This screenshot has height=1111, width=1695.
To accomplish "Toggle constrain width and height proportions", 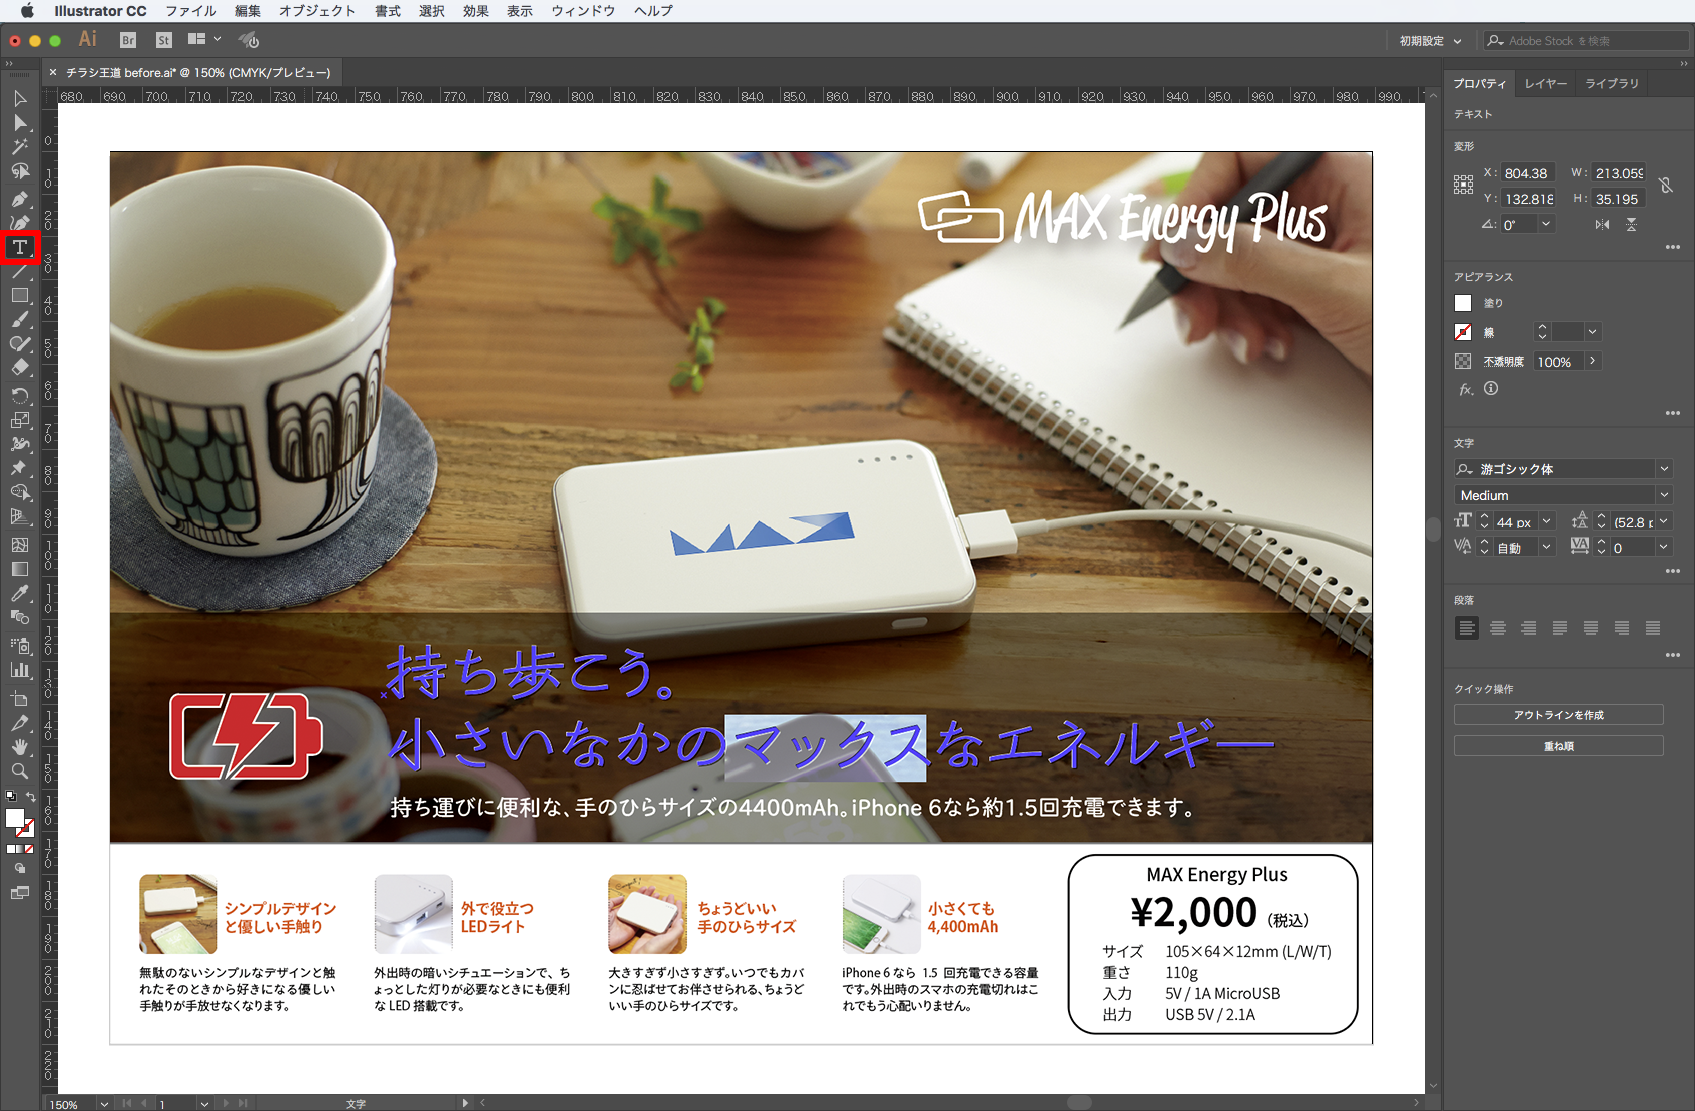I will pyautogui.click(x=1666, y=185).
